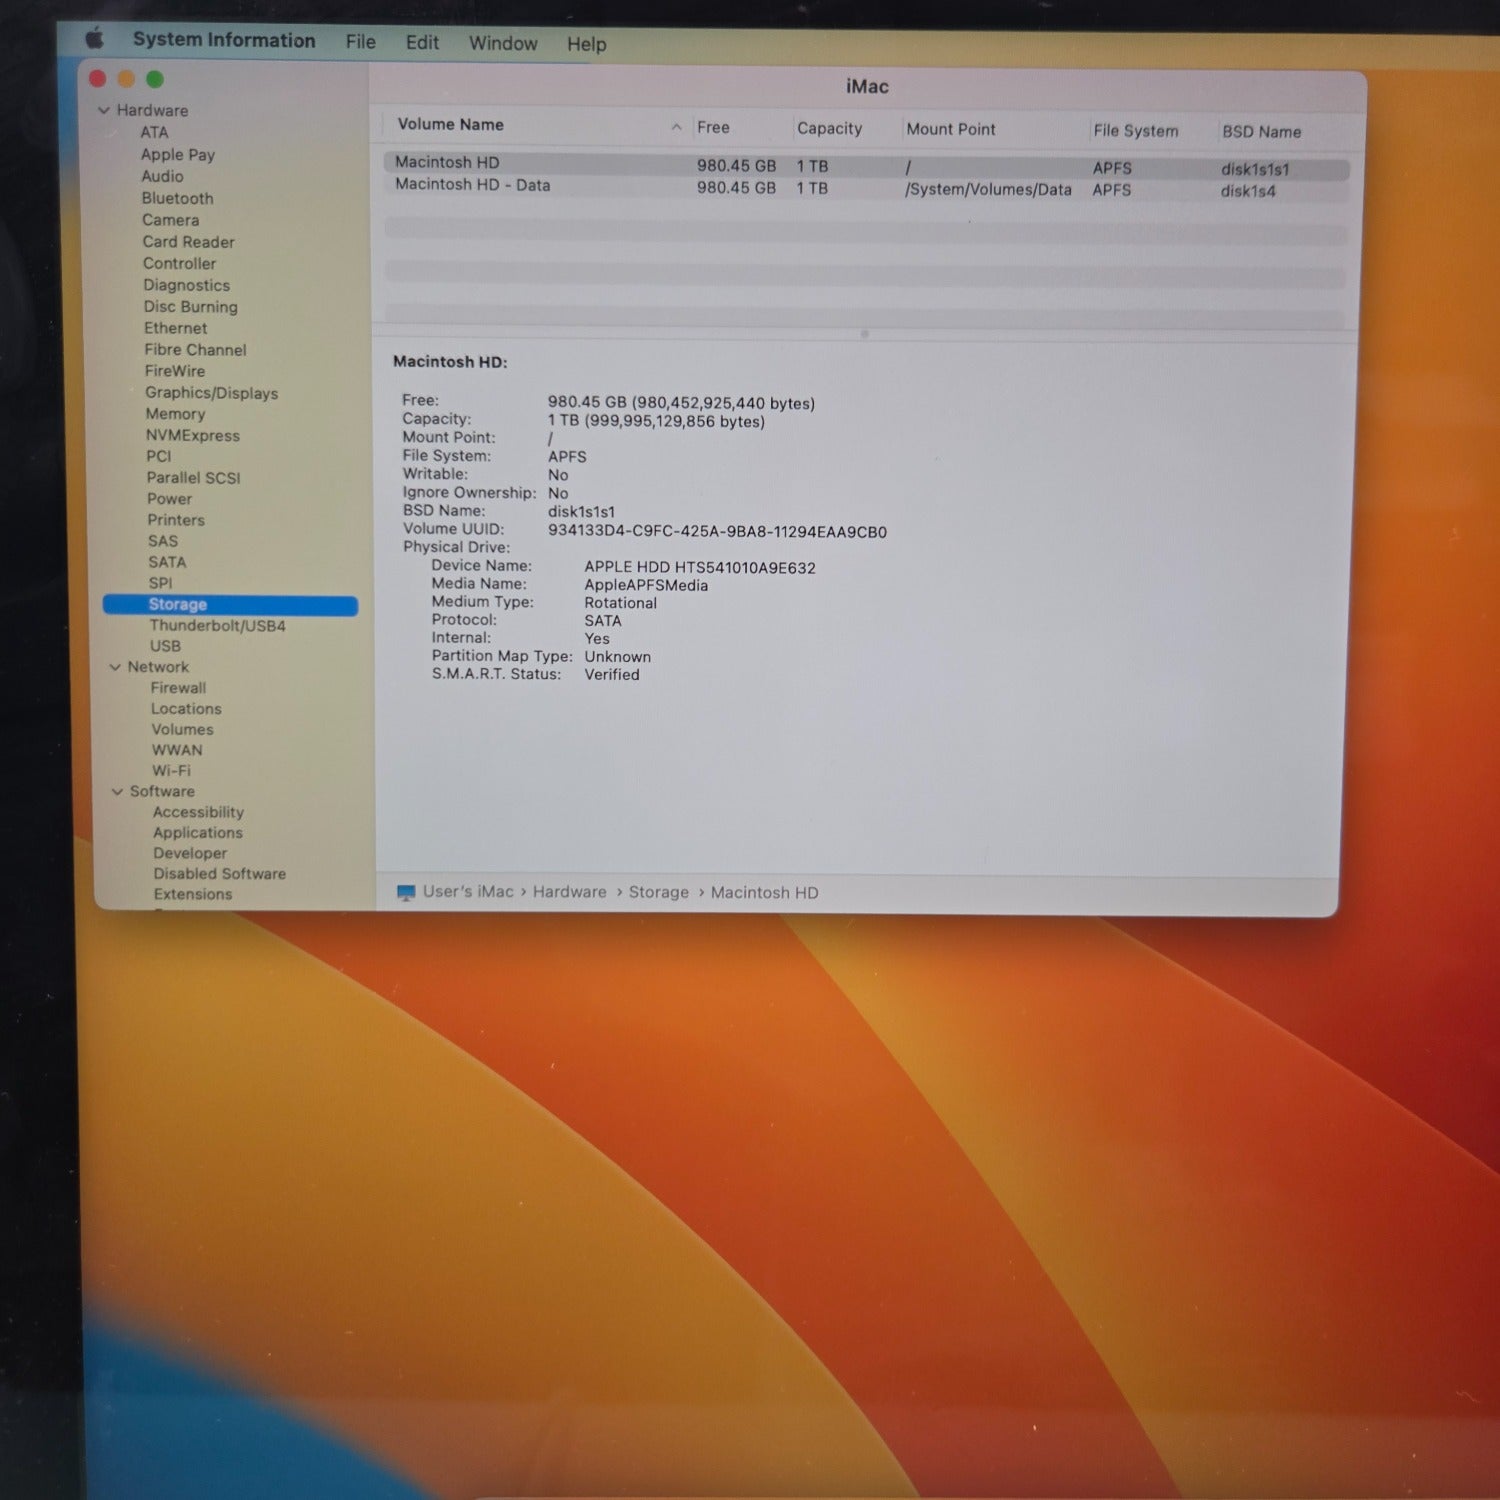Open the System Information menu
The height and width of the screenshot is (1500, 1500).
224,40
